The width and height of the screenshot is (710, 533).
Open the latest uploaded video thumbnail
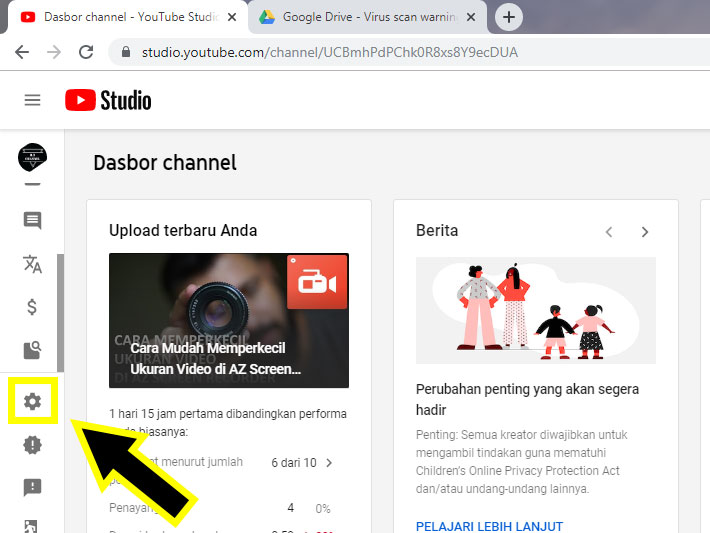point(229,320)
